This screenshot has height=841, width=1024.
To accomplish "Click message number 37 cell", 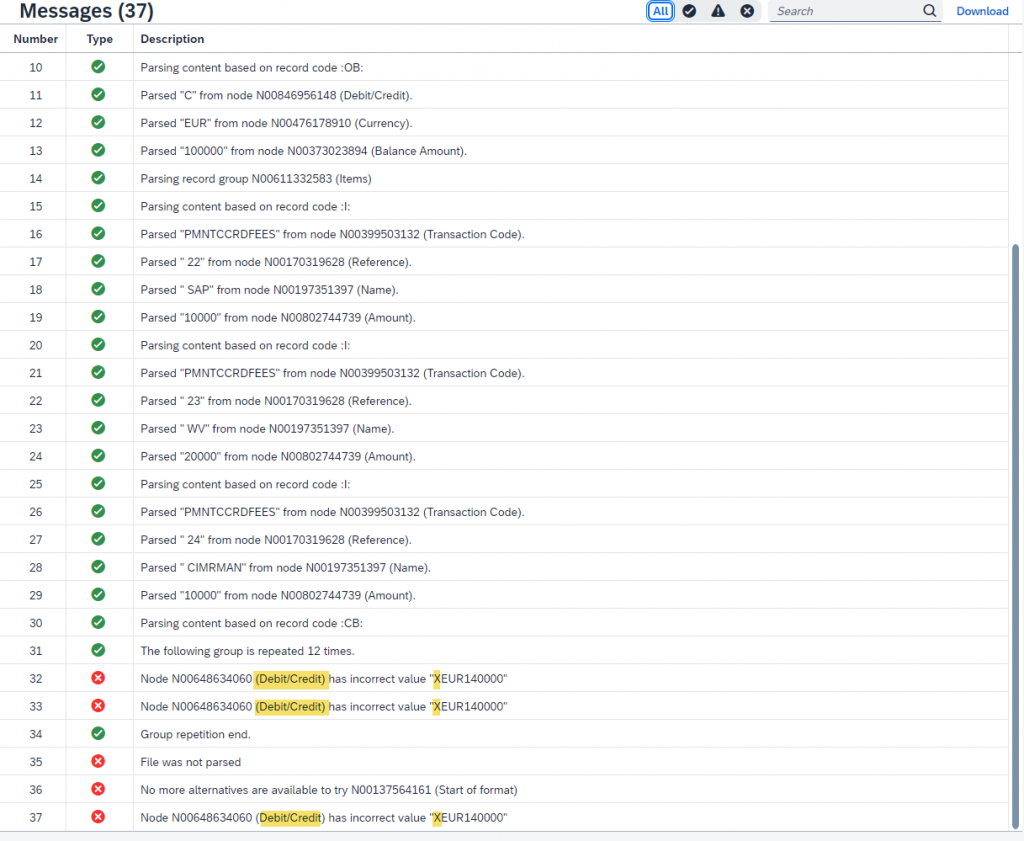I will tap(35, 817).
